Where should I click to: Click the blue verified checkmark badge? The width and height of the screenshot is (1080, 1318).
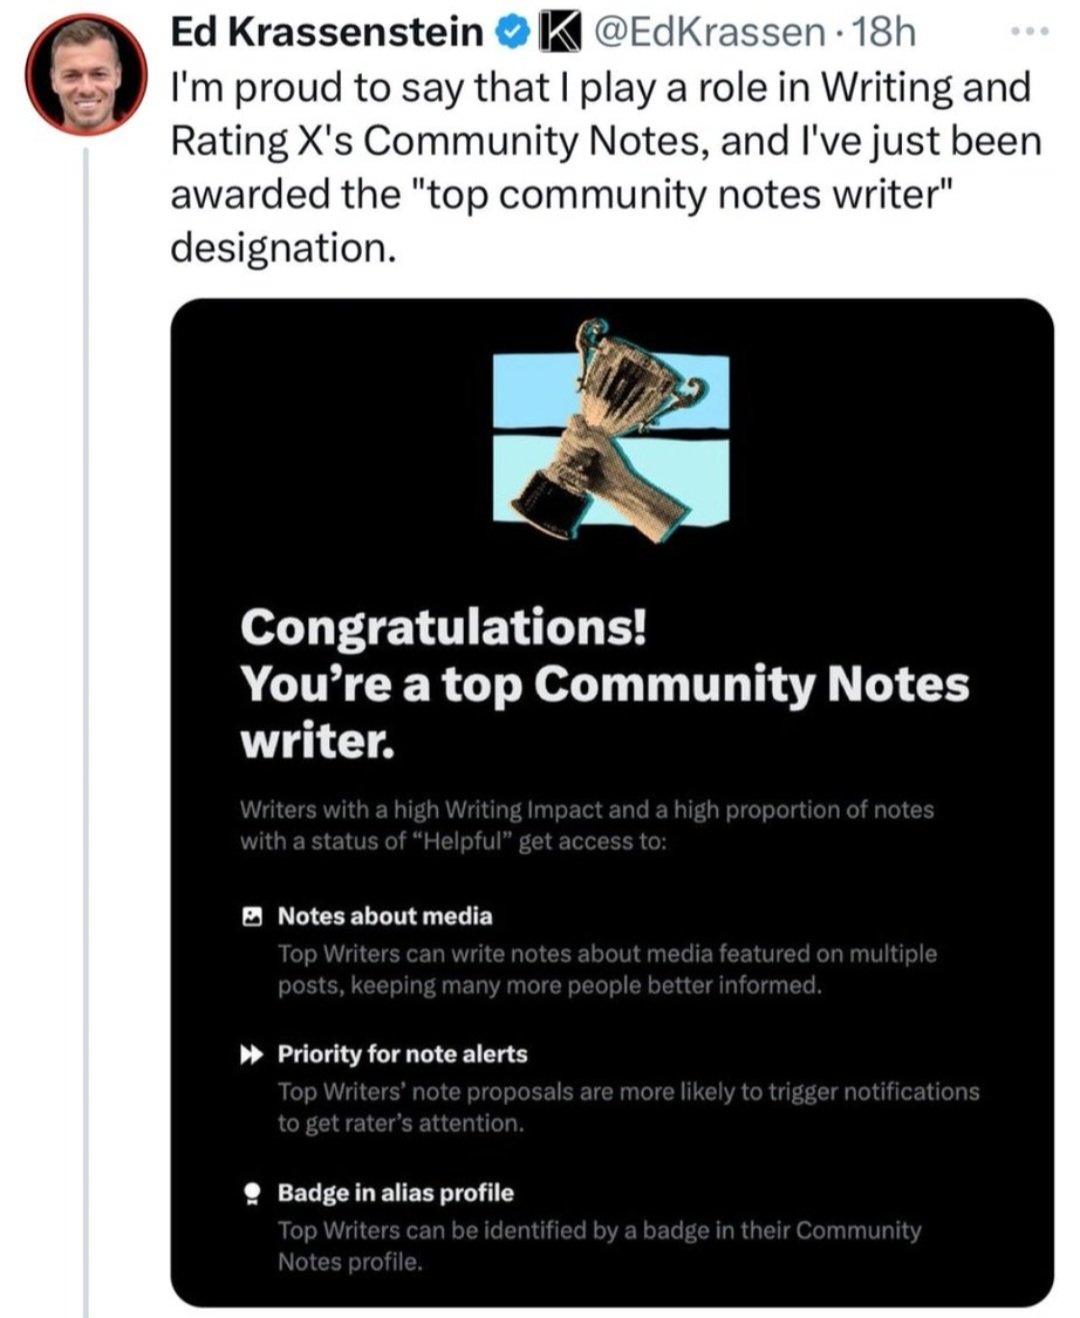point(512,33)
